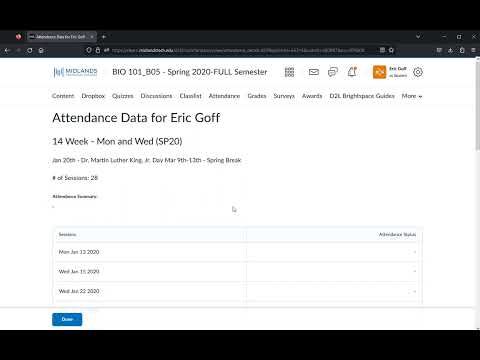Expand the More navigation dropdown
The width and height of the screenshot is (480, 360).
pyautogui.click(x=412, y=96)
